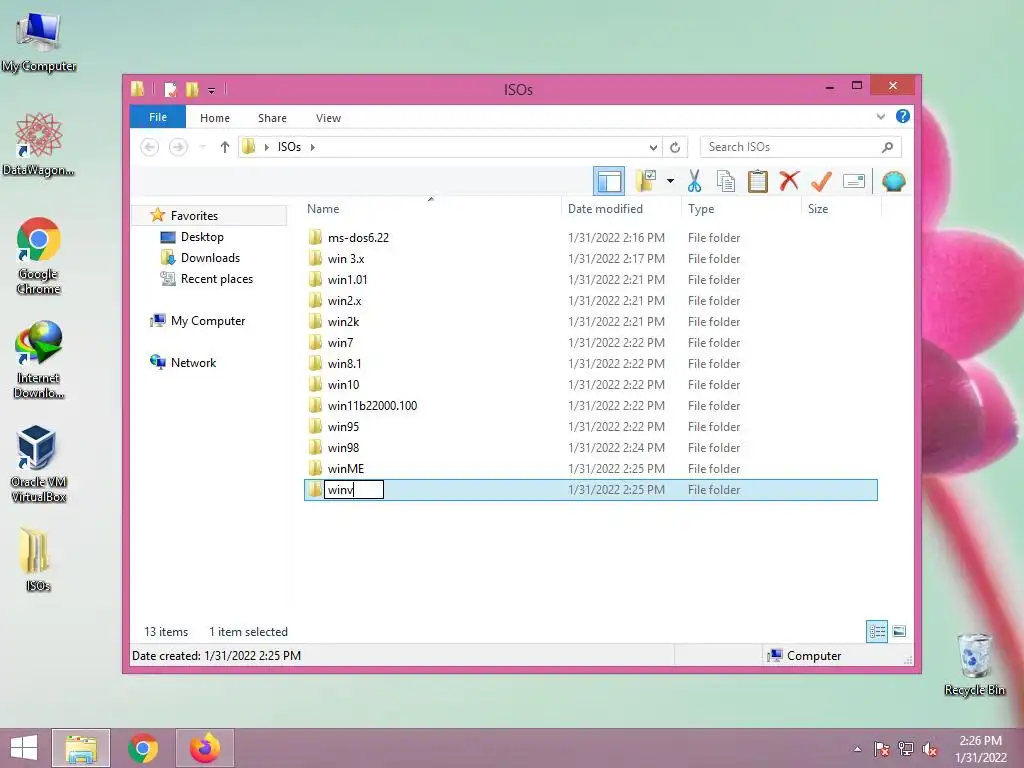The image size is (1024, 768).
Task: Open Google Chrome desktop shortcut
Action: point(39,256)
